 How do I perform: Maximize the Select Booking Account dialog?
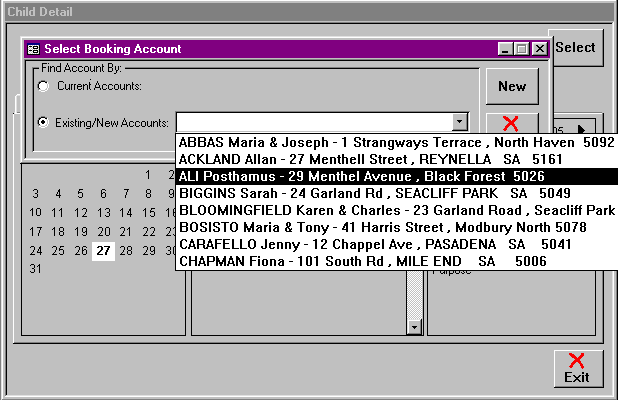click(x=521, y=49)
